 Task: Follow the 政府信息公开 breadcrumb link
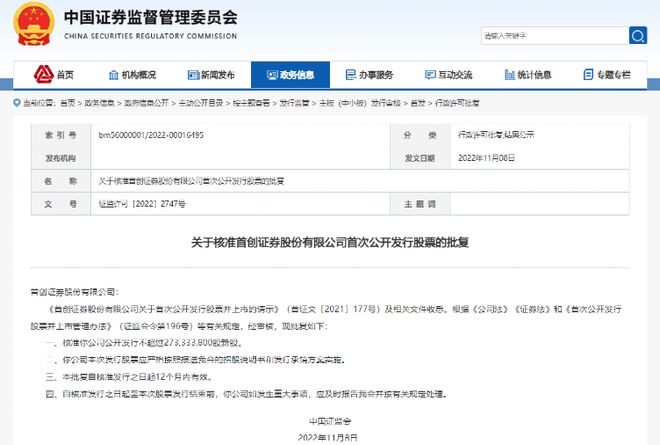[x=146, y=103]
